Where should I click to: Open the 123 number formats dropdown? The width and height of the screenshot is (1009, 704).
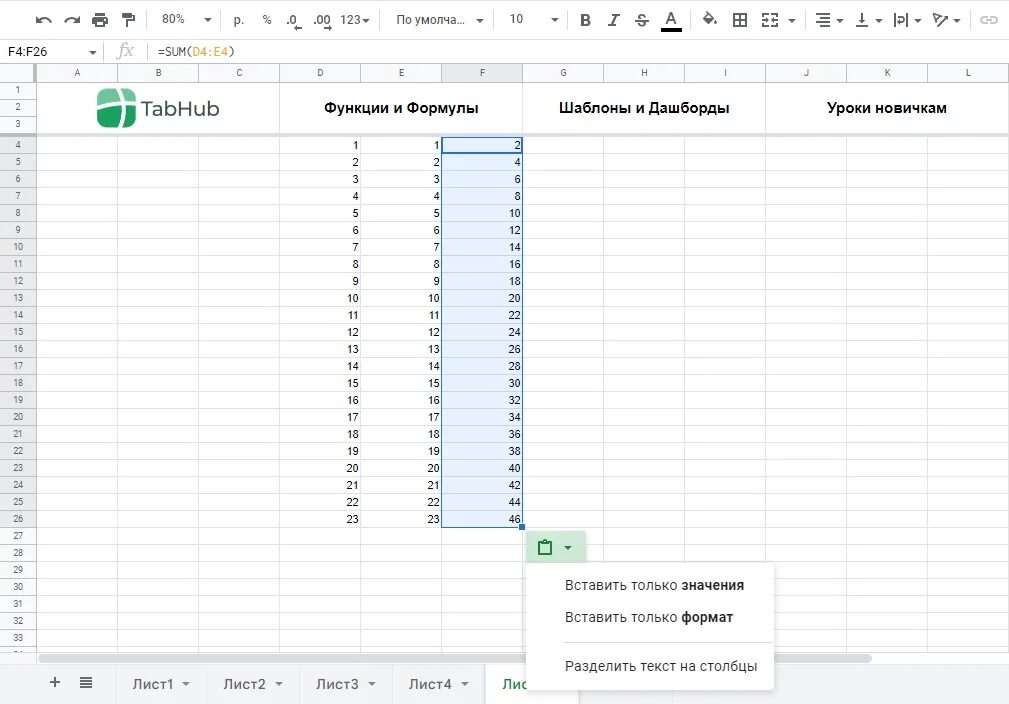pyautogui.click(x=355, y=20)
